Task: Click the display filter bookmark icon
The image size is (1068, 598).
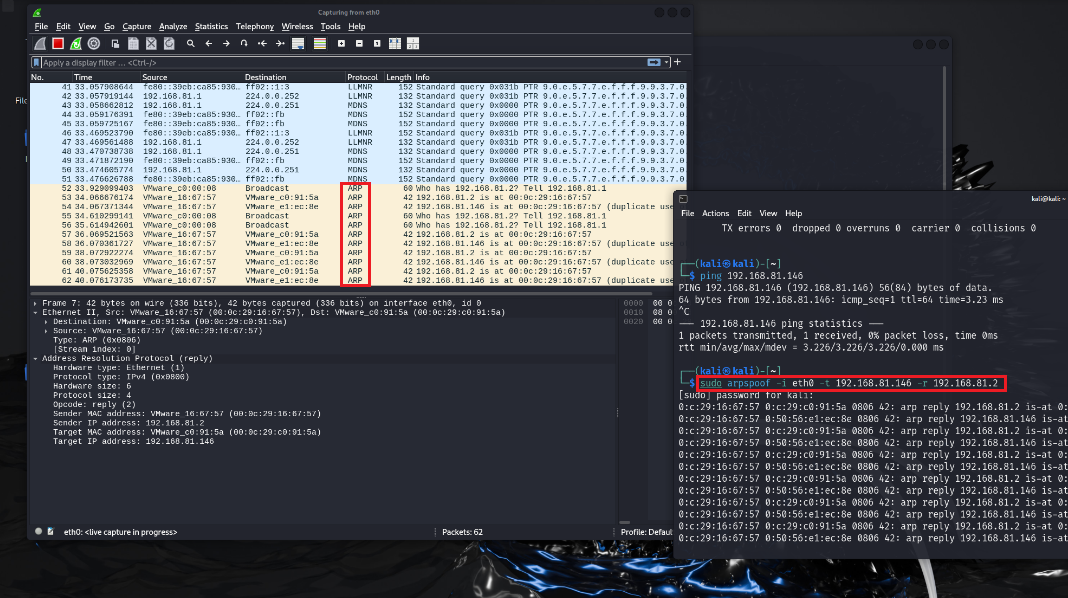Action: tap(36, 62)
